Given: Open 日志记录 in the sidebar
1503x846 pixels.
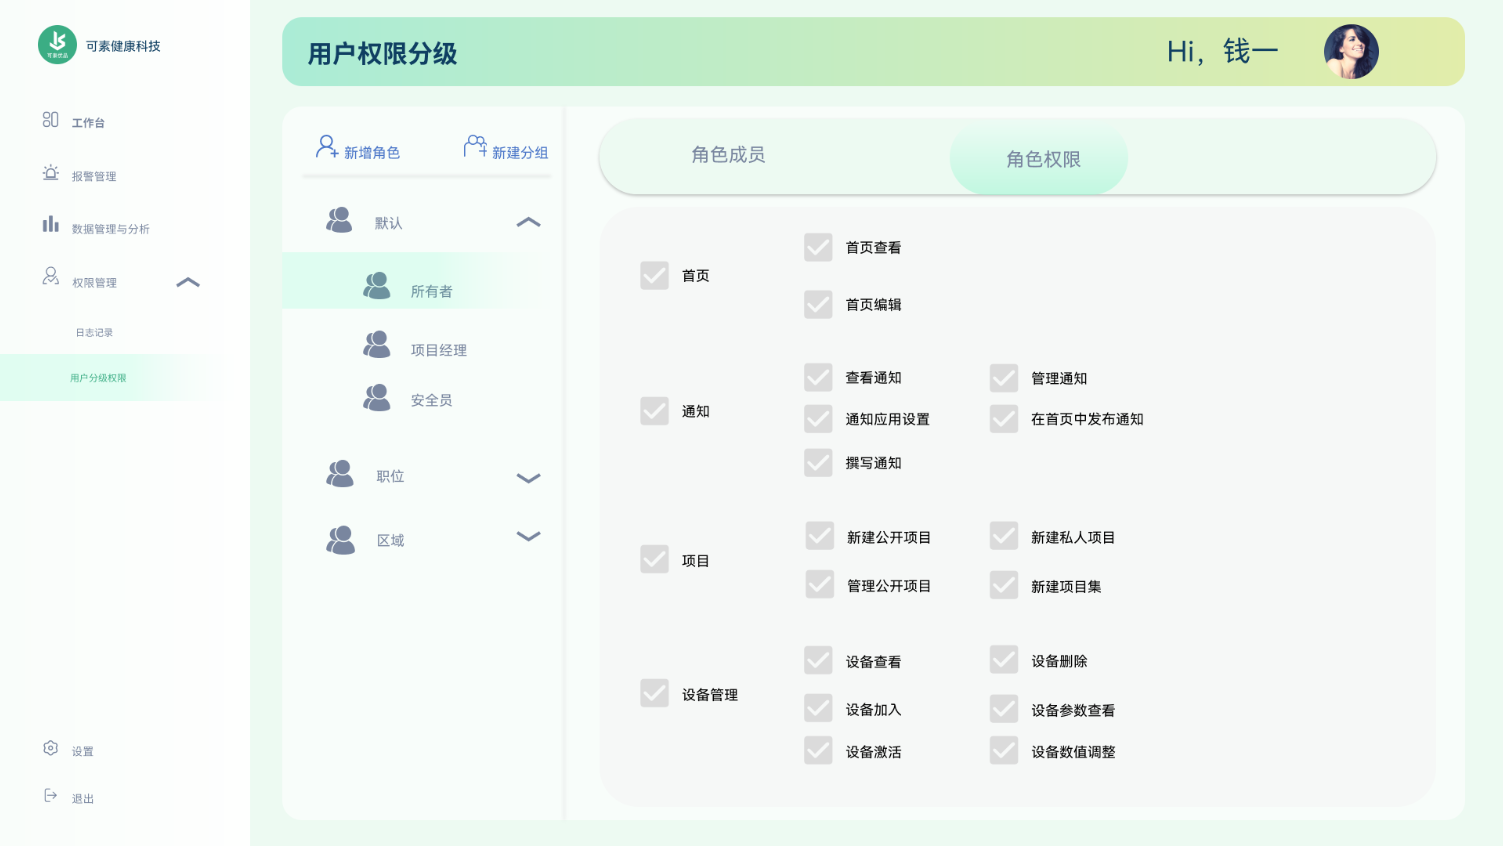Looking at the screenshot, I should click(x=94, y=333).
